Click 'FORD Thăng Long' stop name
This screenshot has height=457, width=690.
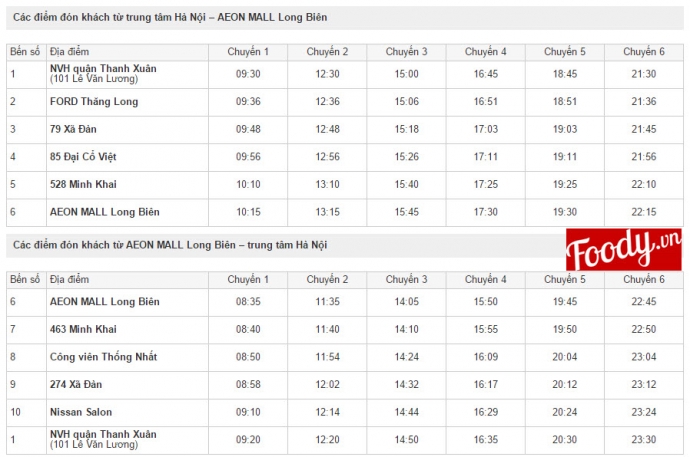(x=94, y=102)
